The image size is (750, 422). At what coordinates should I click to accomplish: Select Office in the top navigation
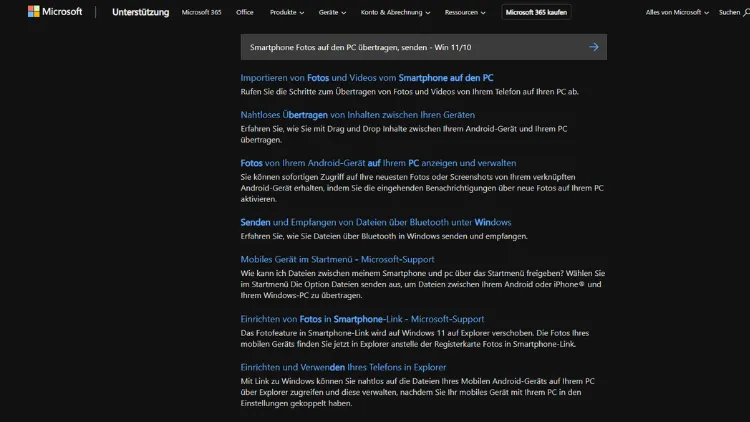coord(244,13)
